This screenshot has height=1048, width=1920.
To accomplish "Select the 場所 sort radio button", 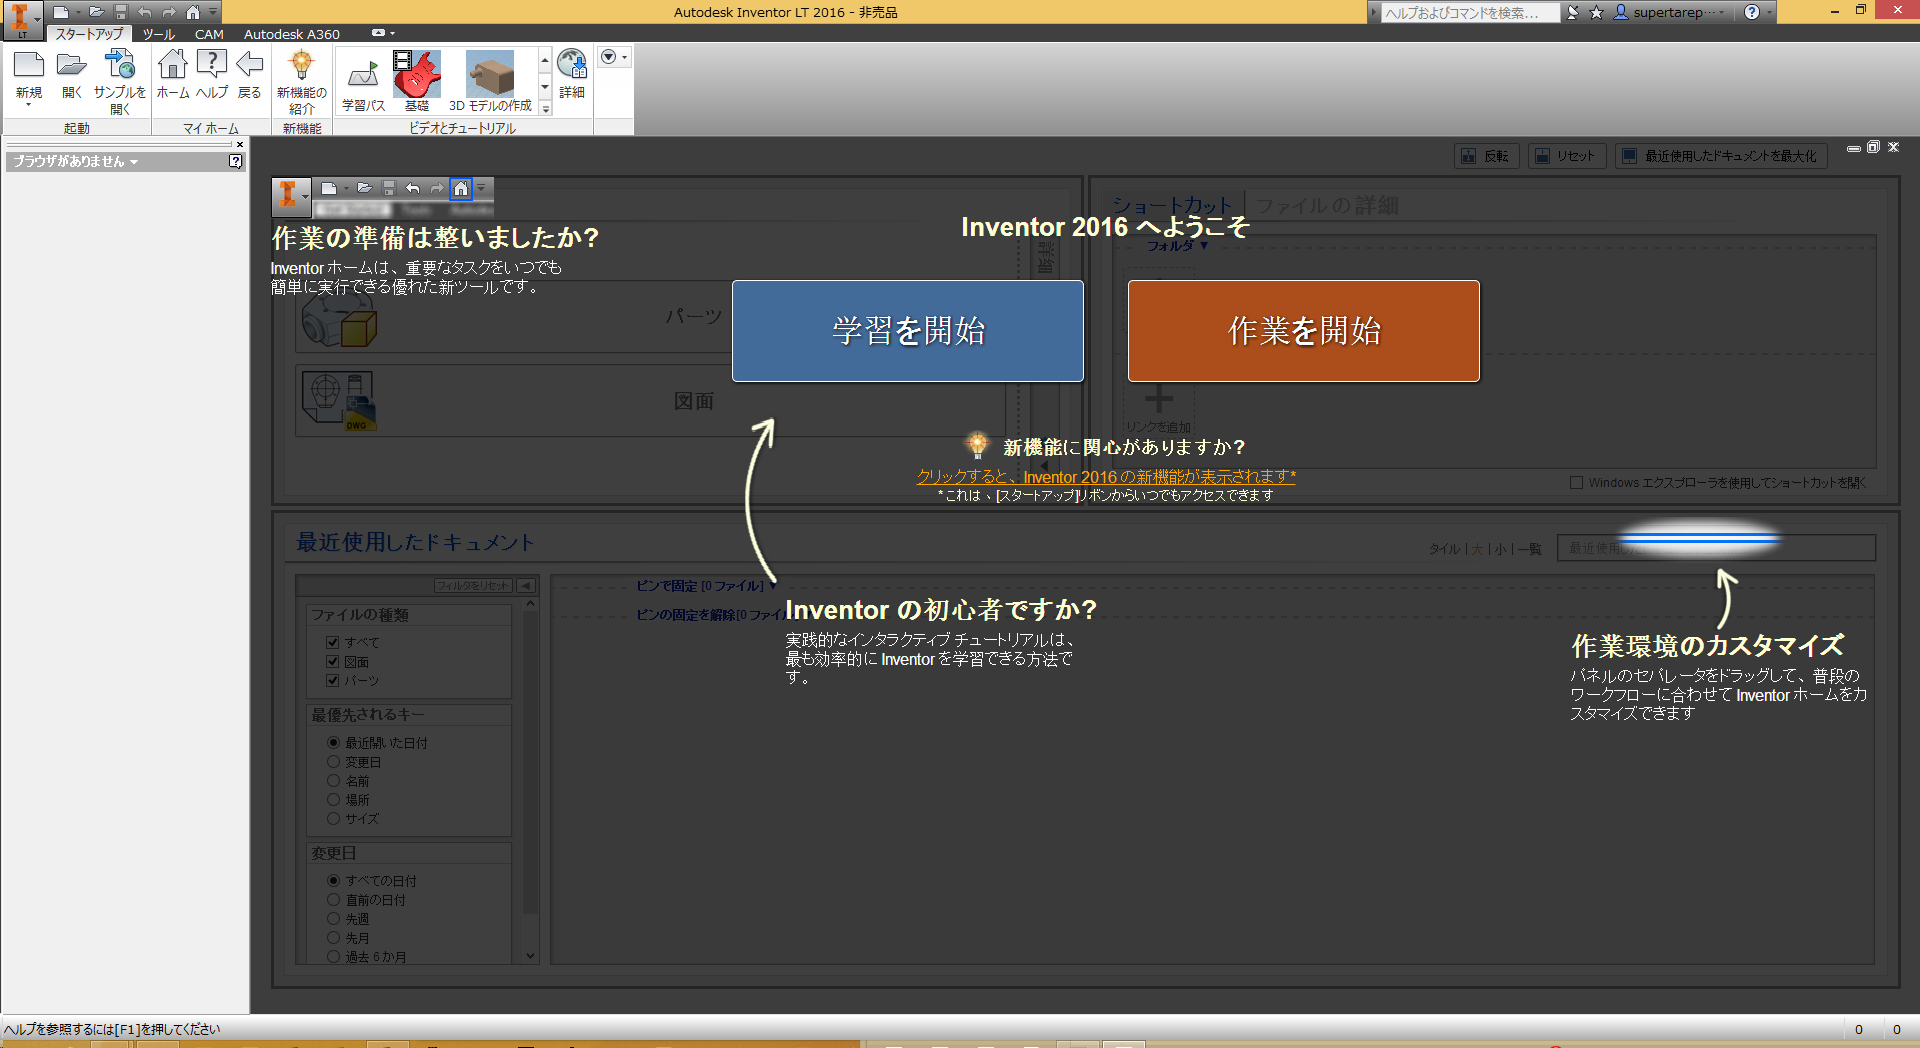I will [x=334, y=800].
